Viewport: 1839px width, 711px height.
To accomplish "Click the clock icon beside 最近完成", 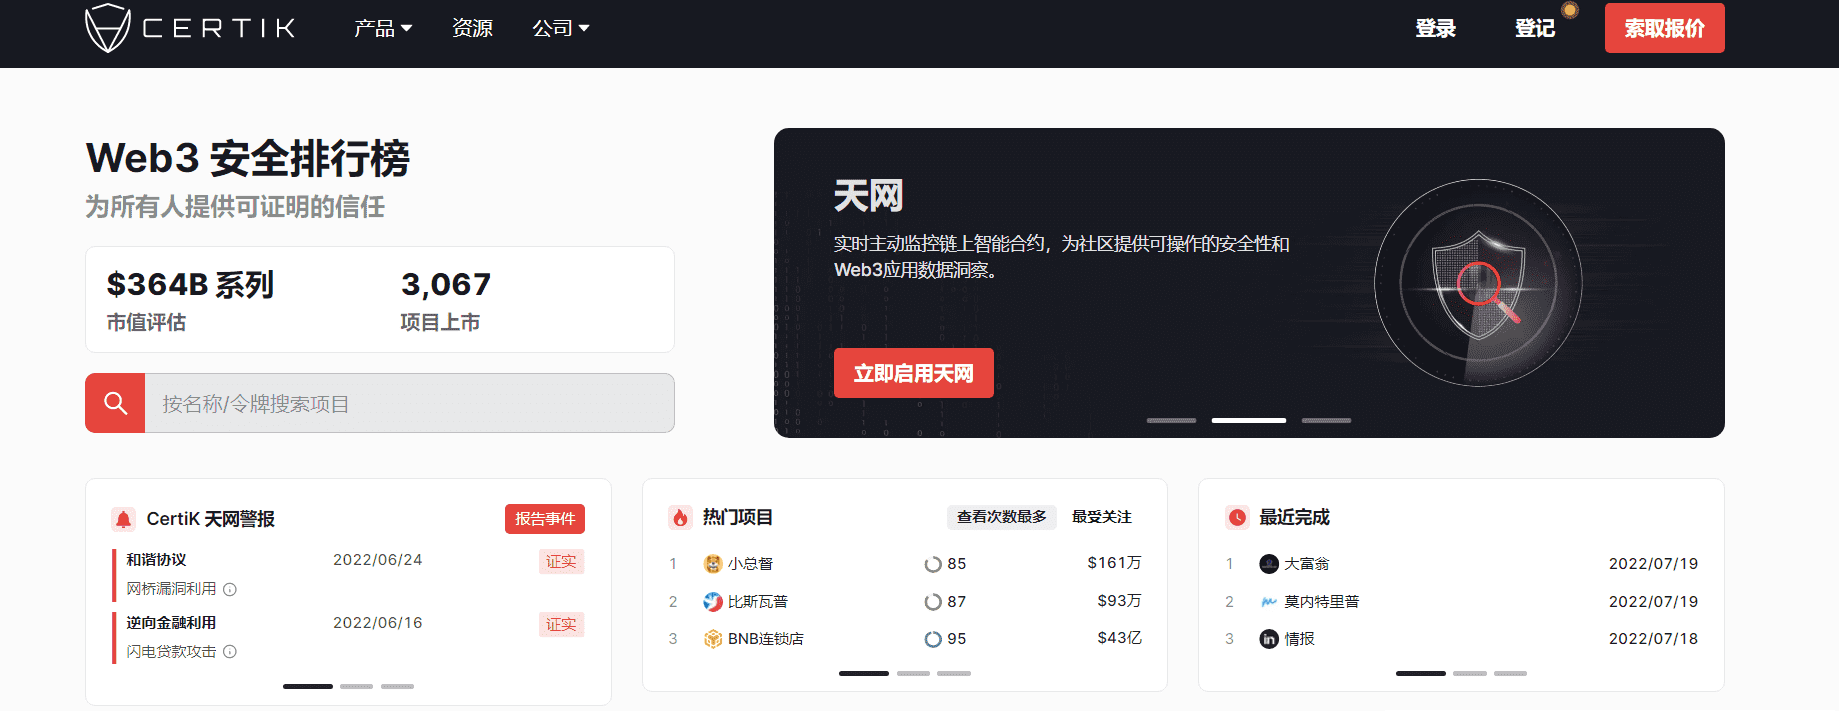I will 1237,517.
